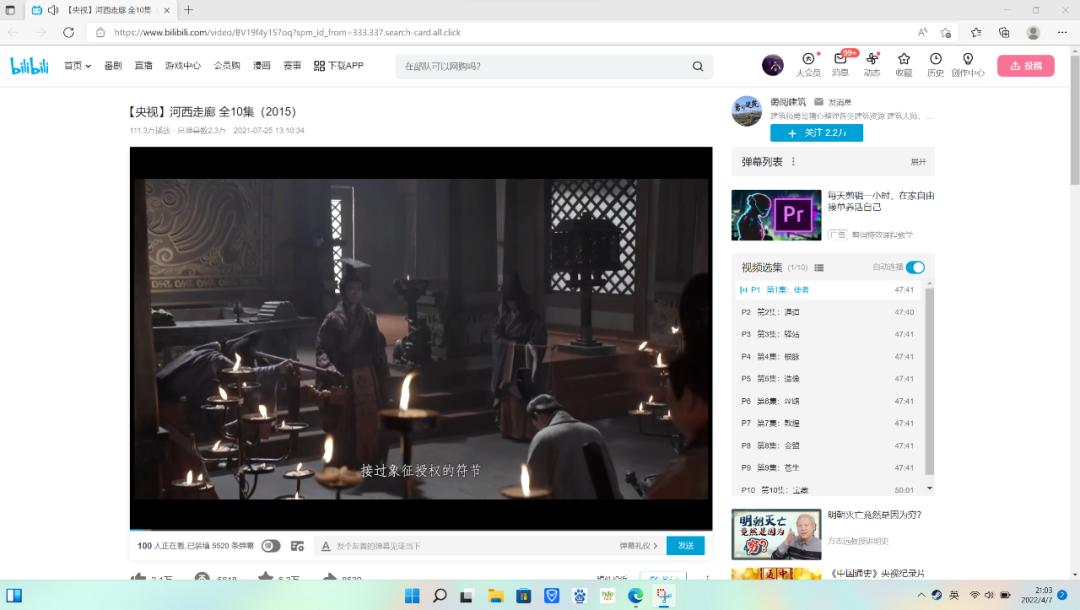The width and height of the screenshot is (1080, 610).
Task: Open the 收藏 favorites star icon
Action: 904,62
